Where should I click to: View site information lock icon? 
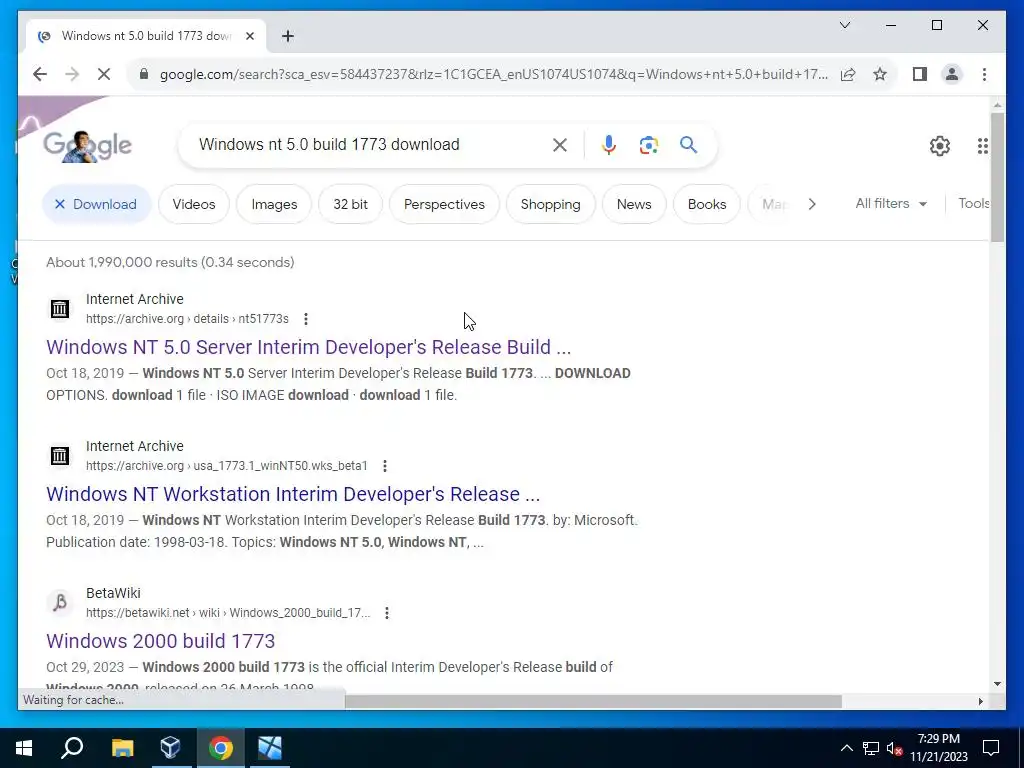[x=144, y=74]
